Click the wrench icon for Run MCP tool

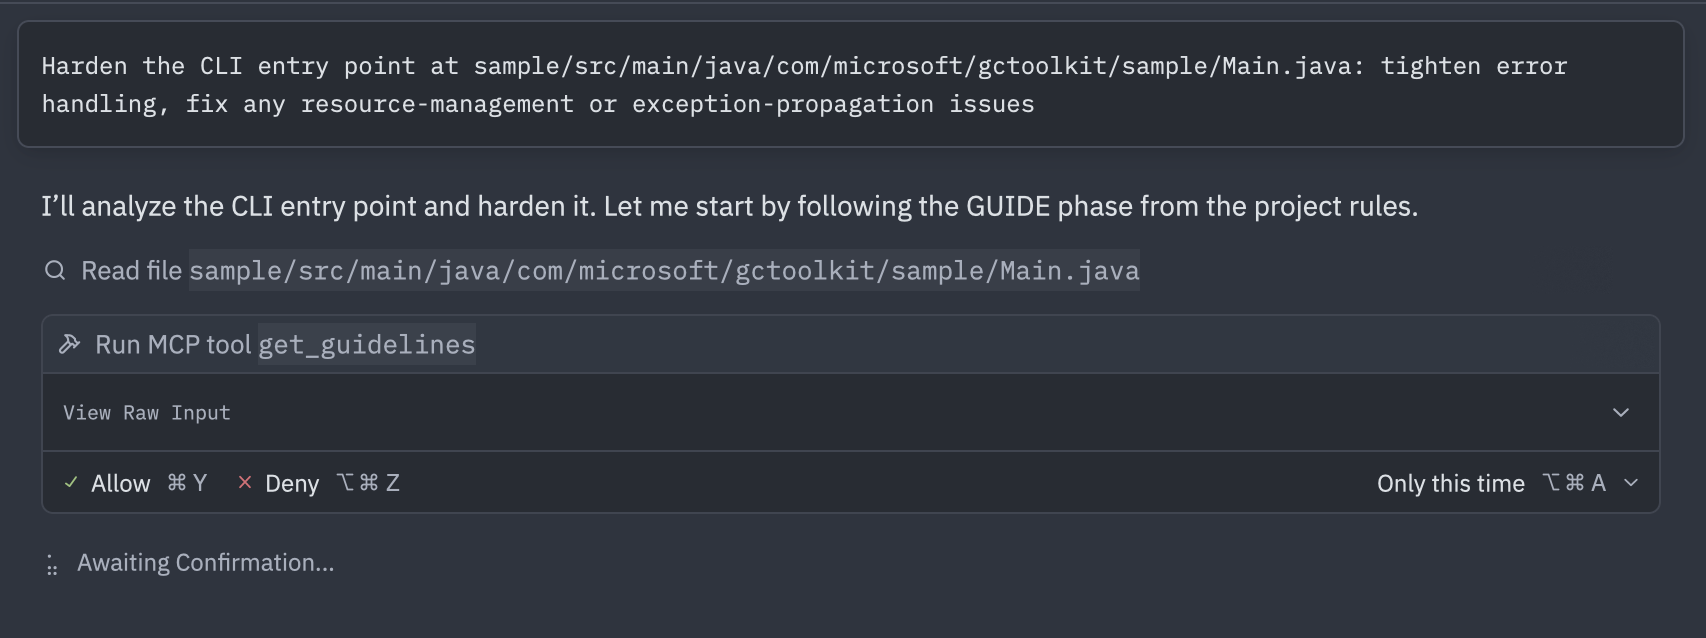coord(69,344)
